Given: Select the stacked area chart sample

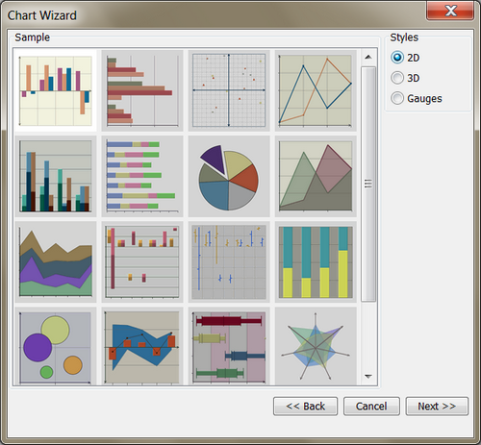Looking at the screenshot, I should pyautogui.click(x=56, y=262).
